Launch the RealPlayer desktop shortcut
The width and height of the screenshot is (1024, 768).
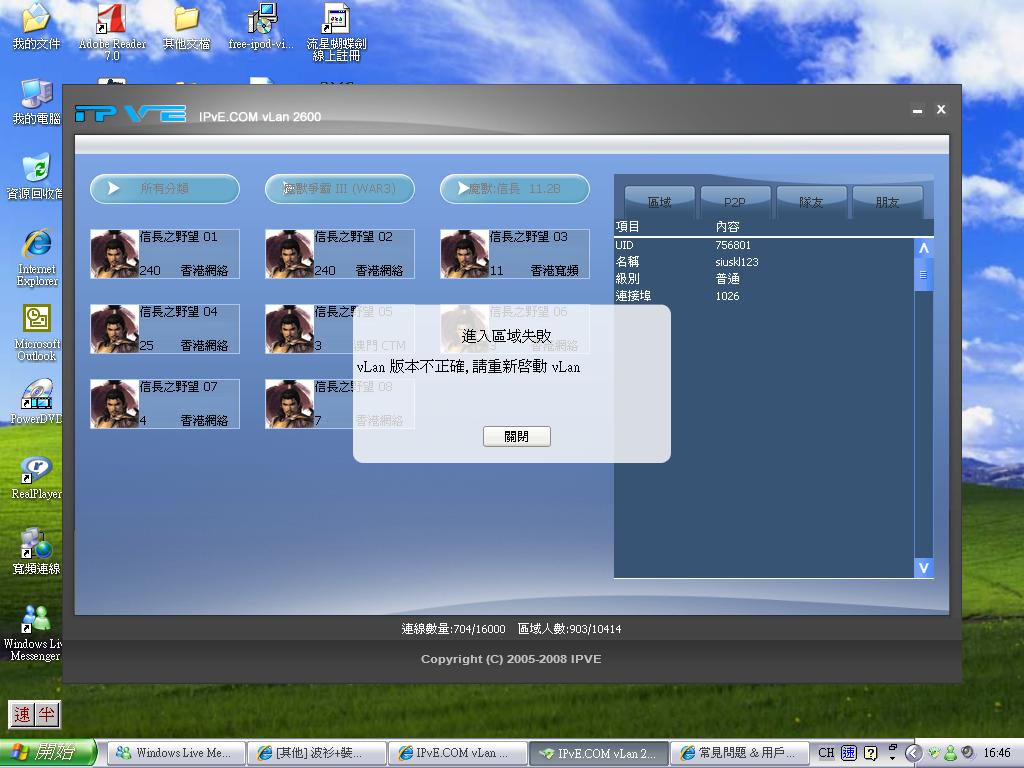(x=37, y=469)
